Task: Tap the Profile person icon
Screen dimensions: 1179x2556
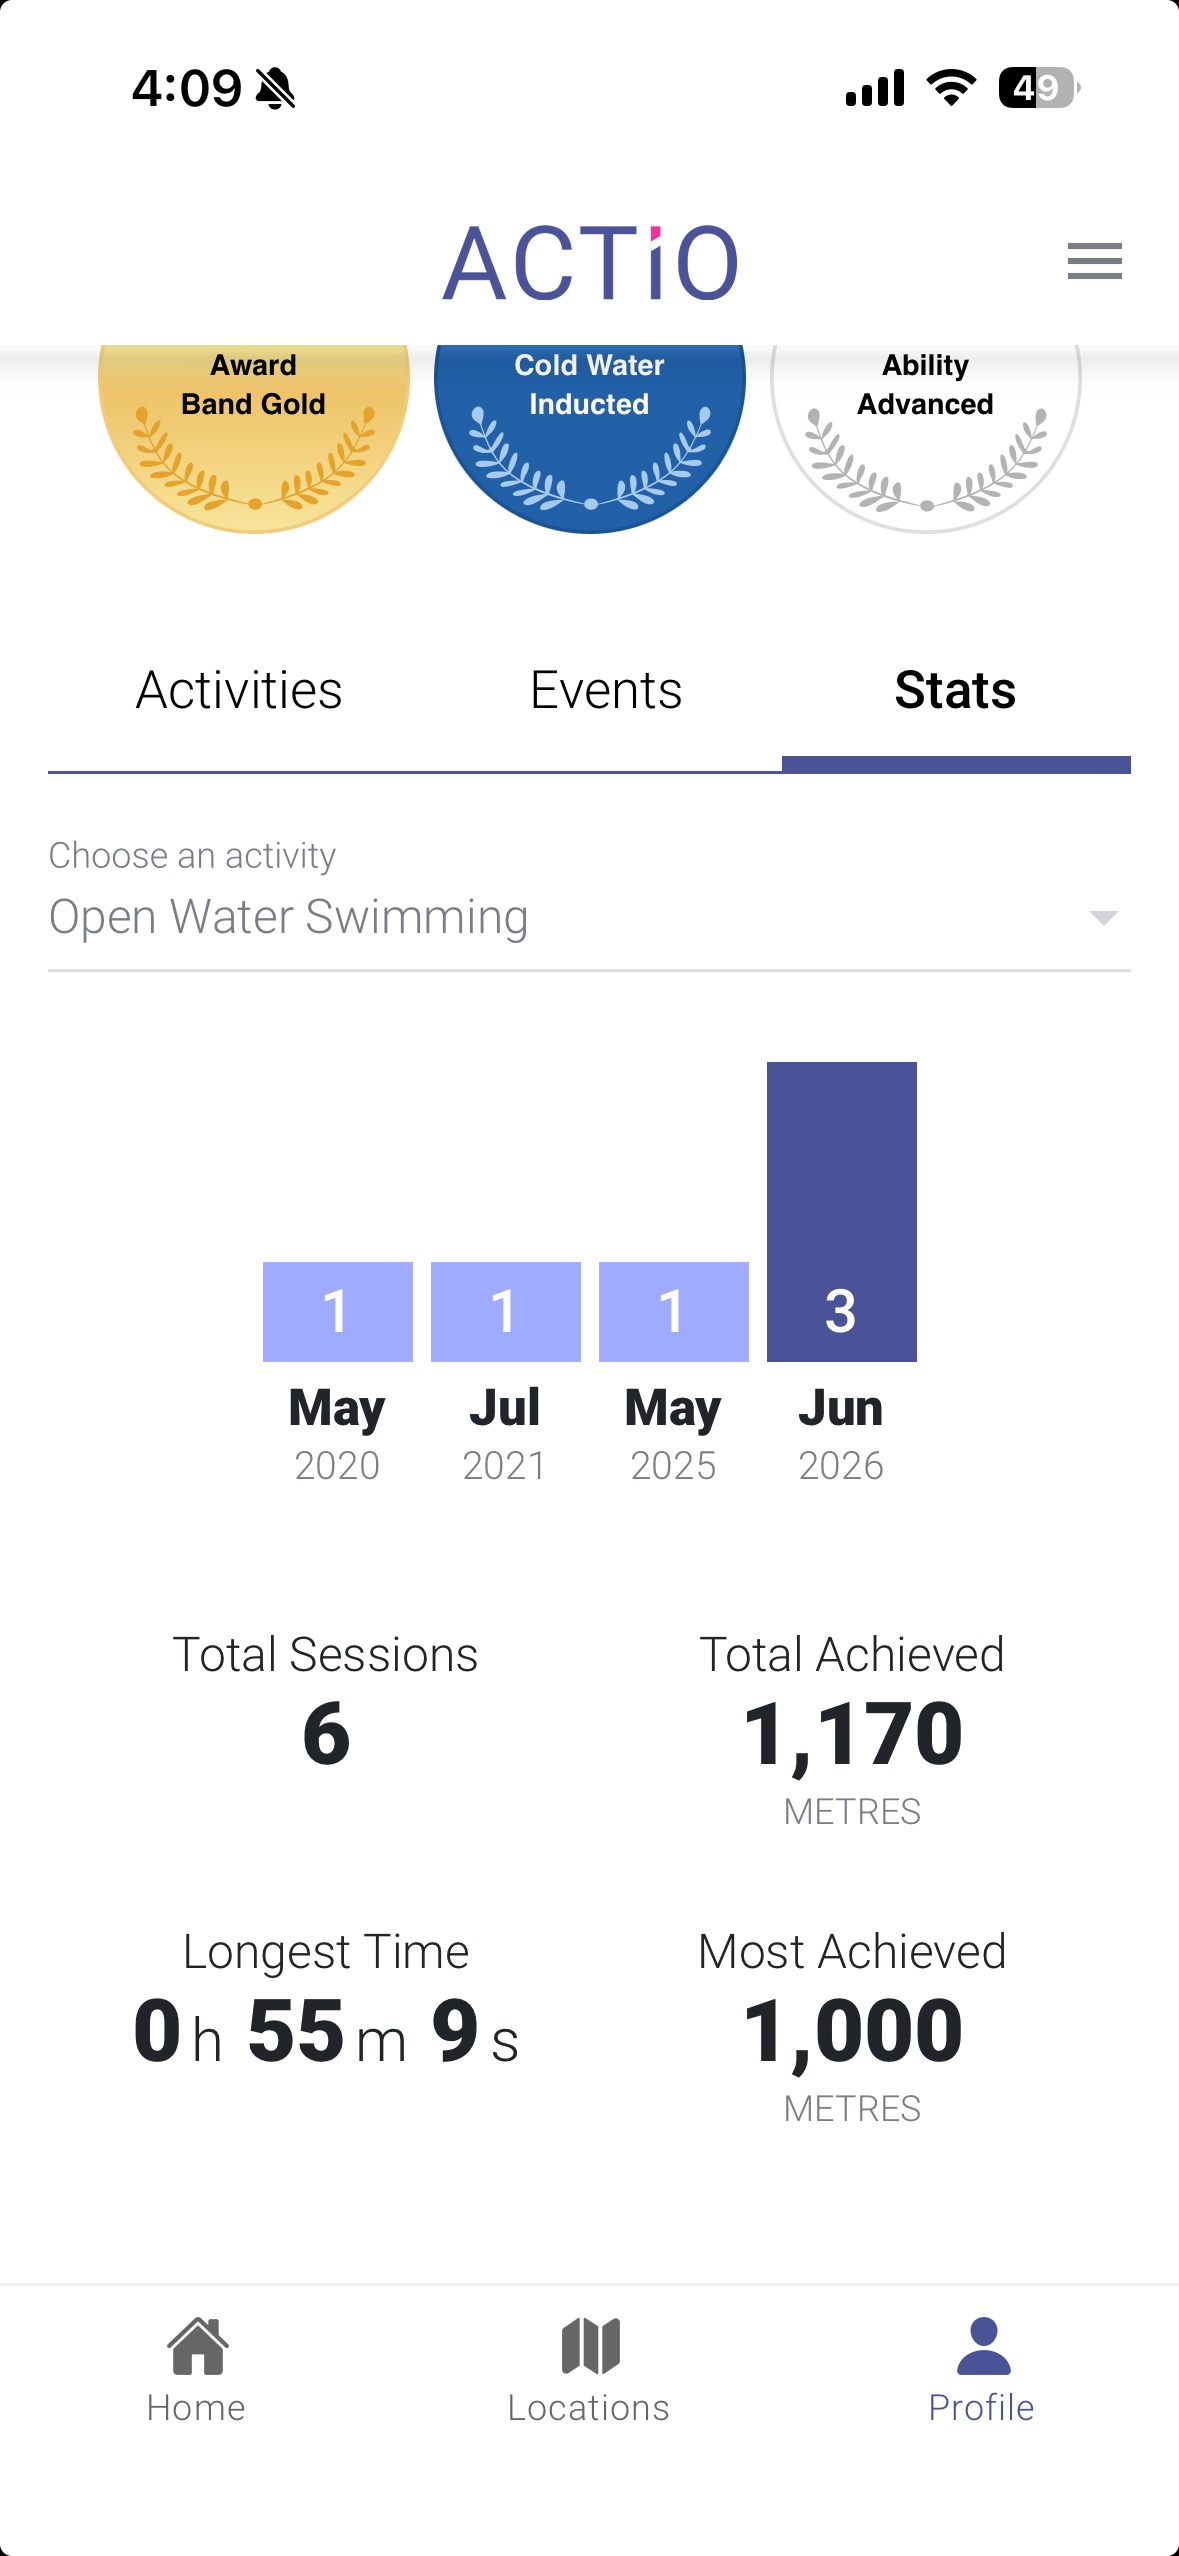Action: 984,2345
